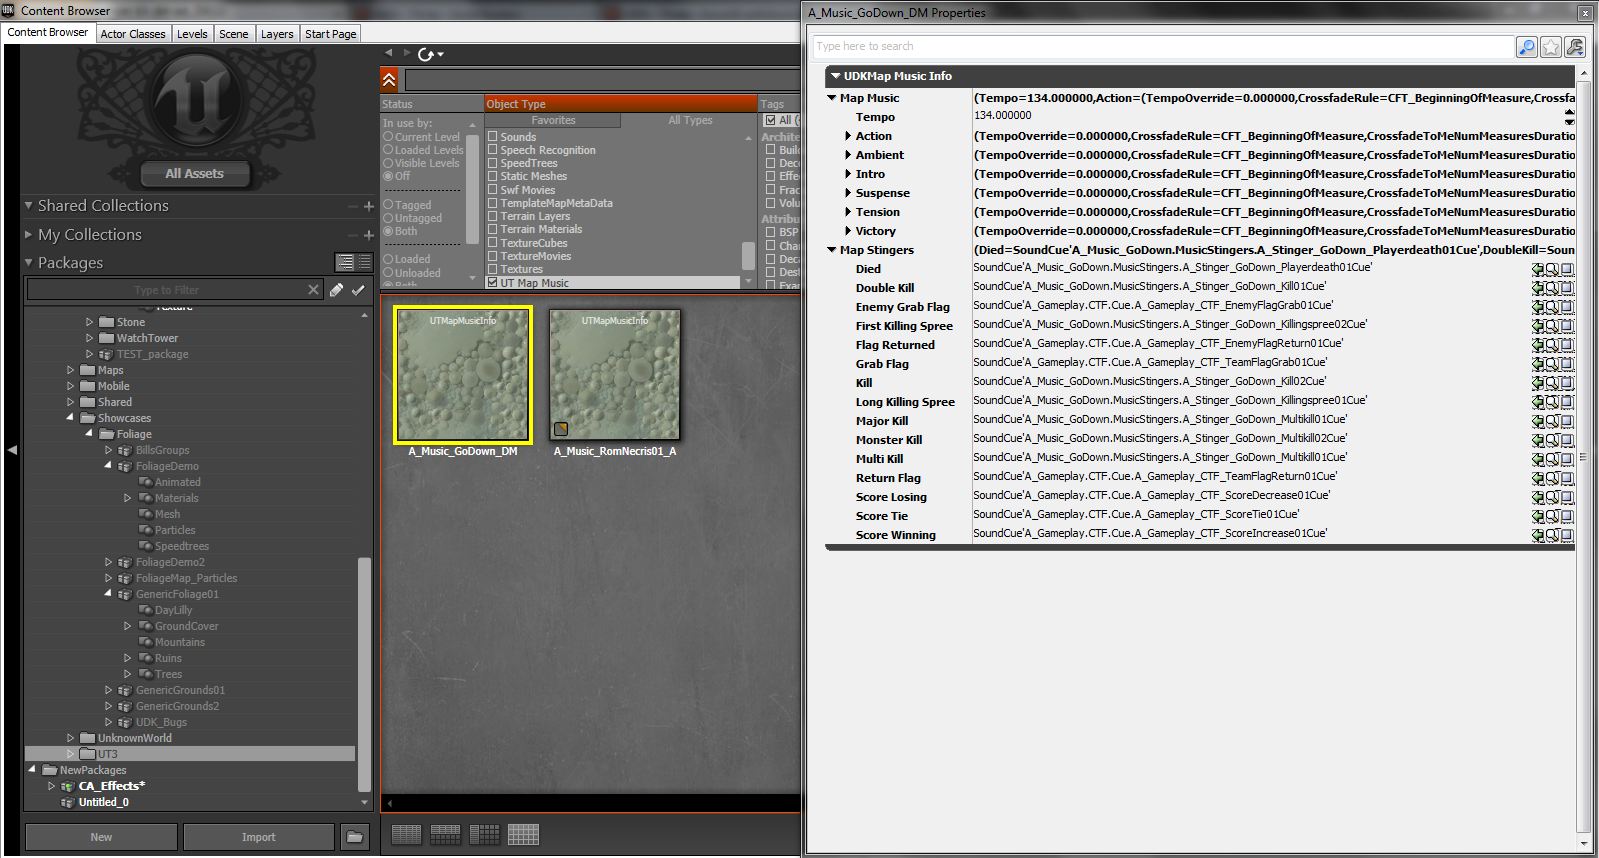
Task: Switch to the Actor Classes tab
Action: [x=132, y=33]
